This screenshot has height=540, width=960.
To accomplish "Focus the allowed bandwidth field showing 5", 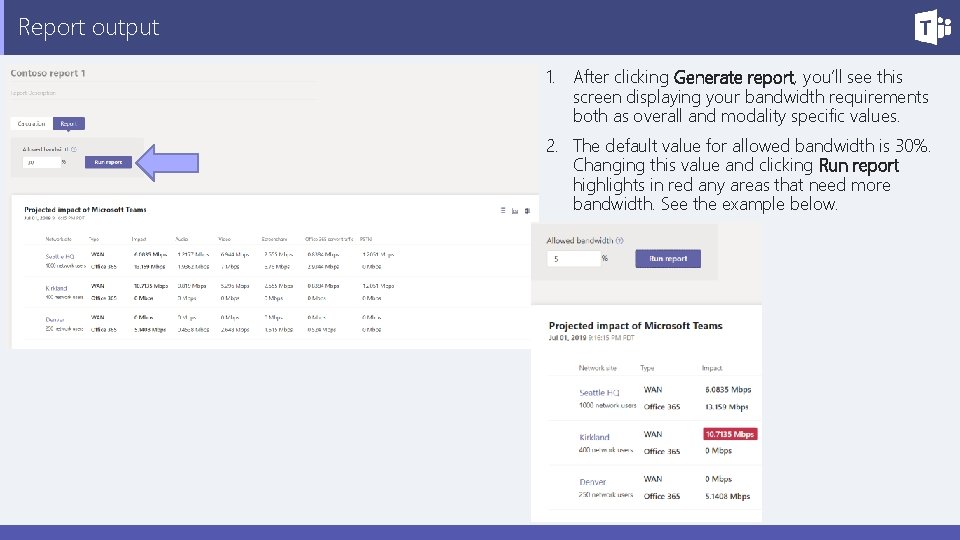I will tap(573, 259).
